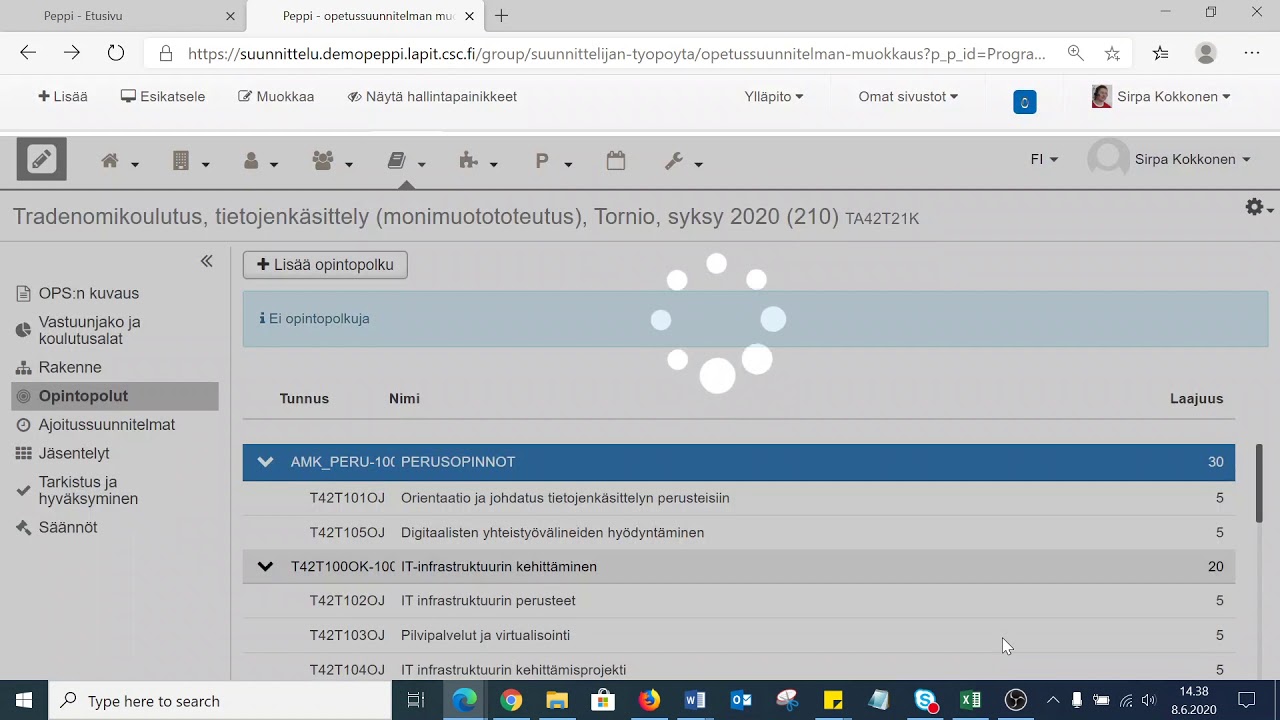Open Outlook from the taskbar
Viewport: 1280px width, 720px height.
point(741,700)
